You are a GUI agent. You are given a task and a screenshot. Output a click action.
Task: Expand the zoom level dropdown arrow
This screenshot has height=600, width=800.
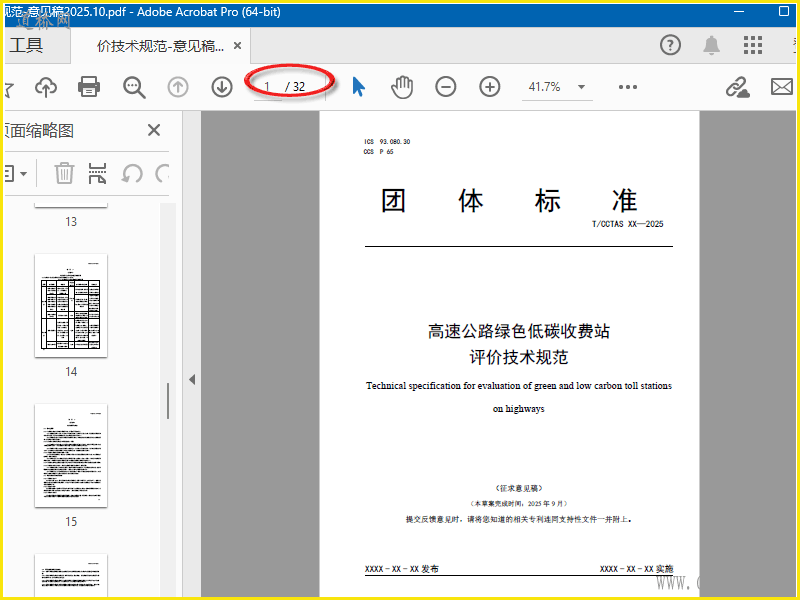point(582,87)
